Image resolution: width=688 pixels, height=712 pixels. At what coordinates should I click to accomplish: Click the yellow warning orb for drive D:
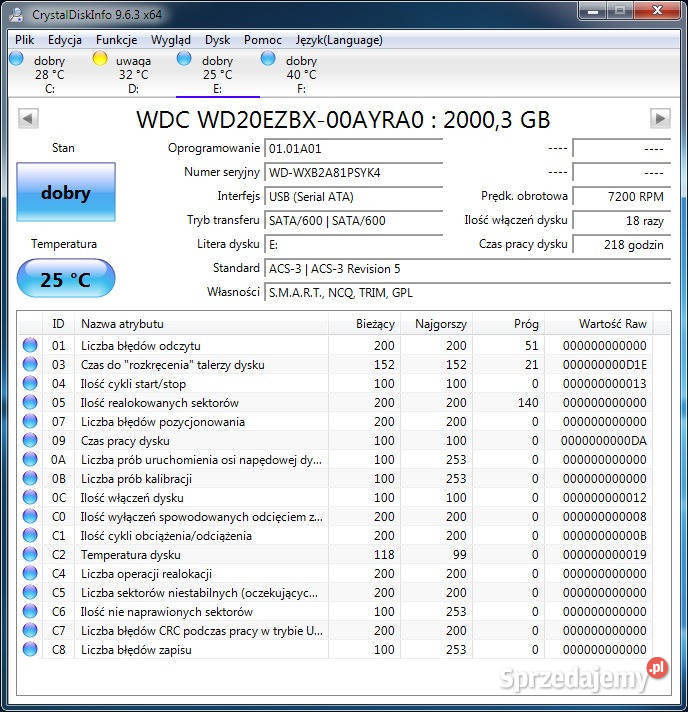(x=100, y=59)
